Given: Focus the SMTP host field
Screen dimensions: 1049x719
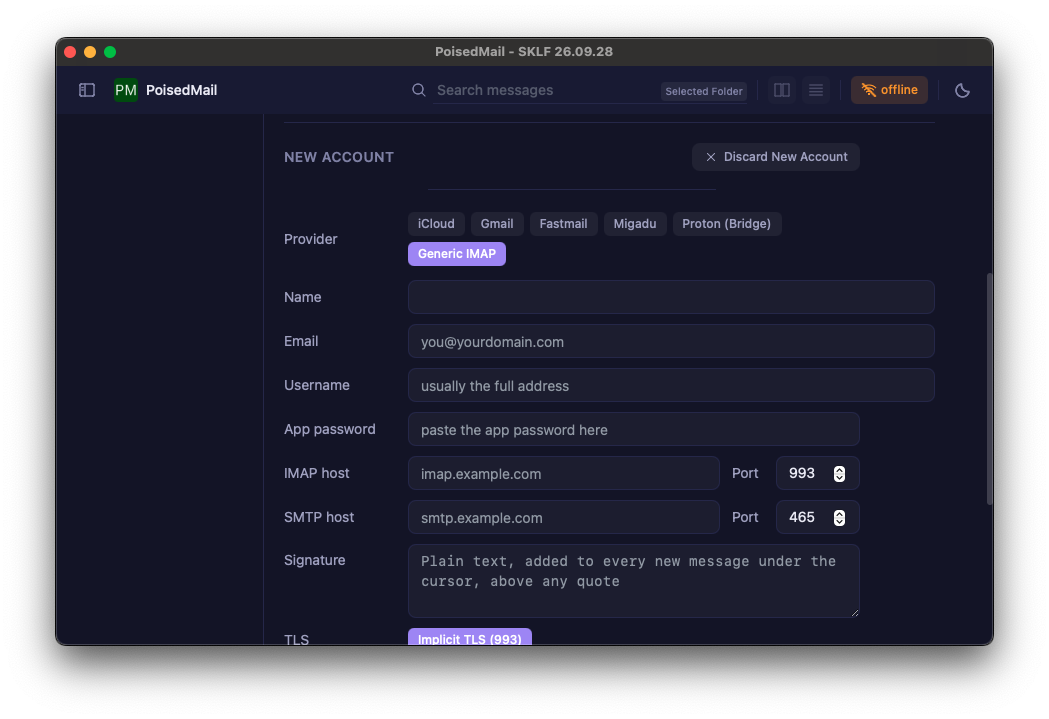Looking at the screenshot, I should click(x=563, y=518).
